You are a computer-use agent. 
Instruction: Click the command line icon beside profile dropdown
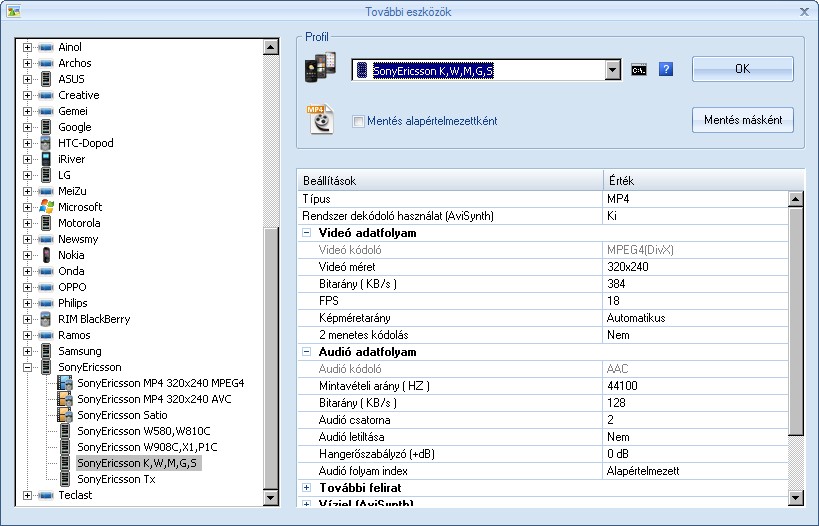(638, 69)
